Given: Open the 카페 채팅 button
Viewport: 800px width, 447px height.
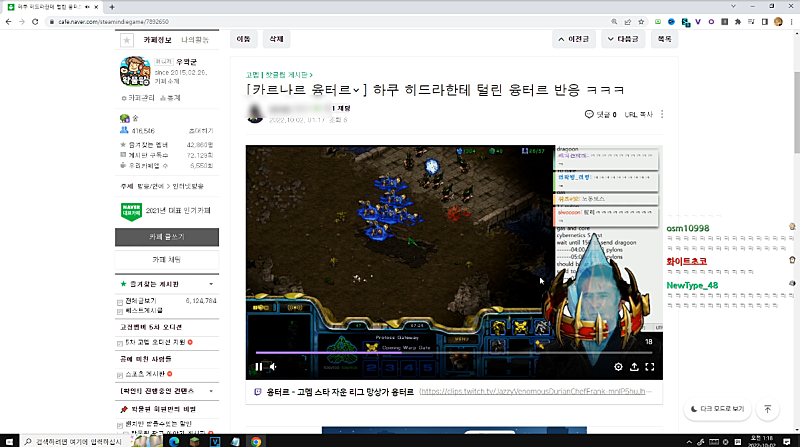Looking at the screenshot, I should 167,260.
